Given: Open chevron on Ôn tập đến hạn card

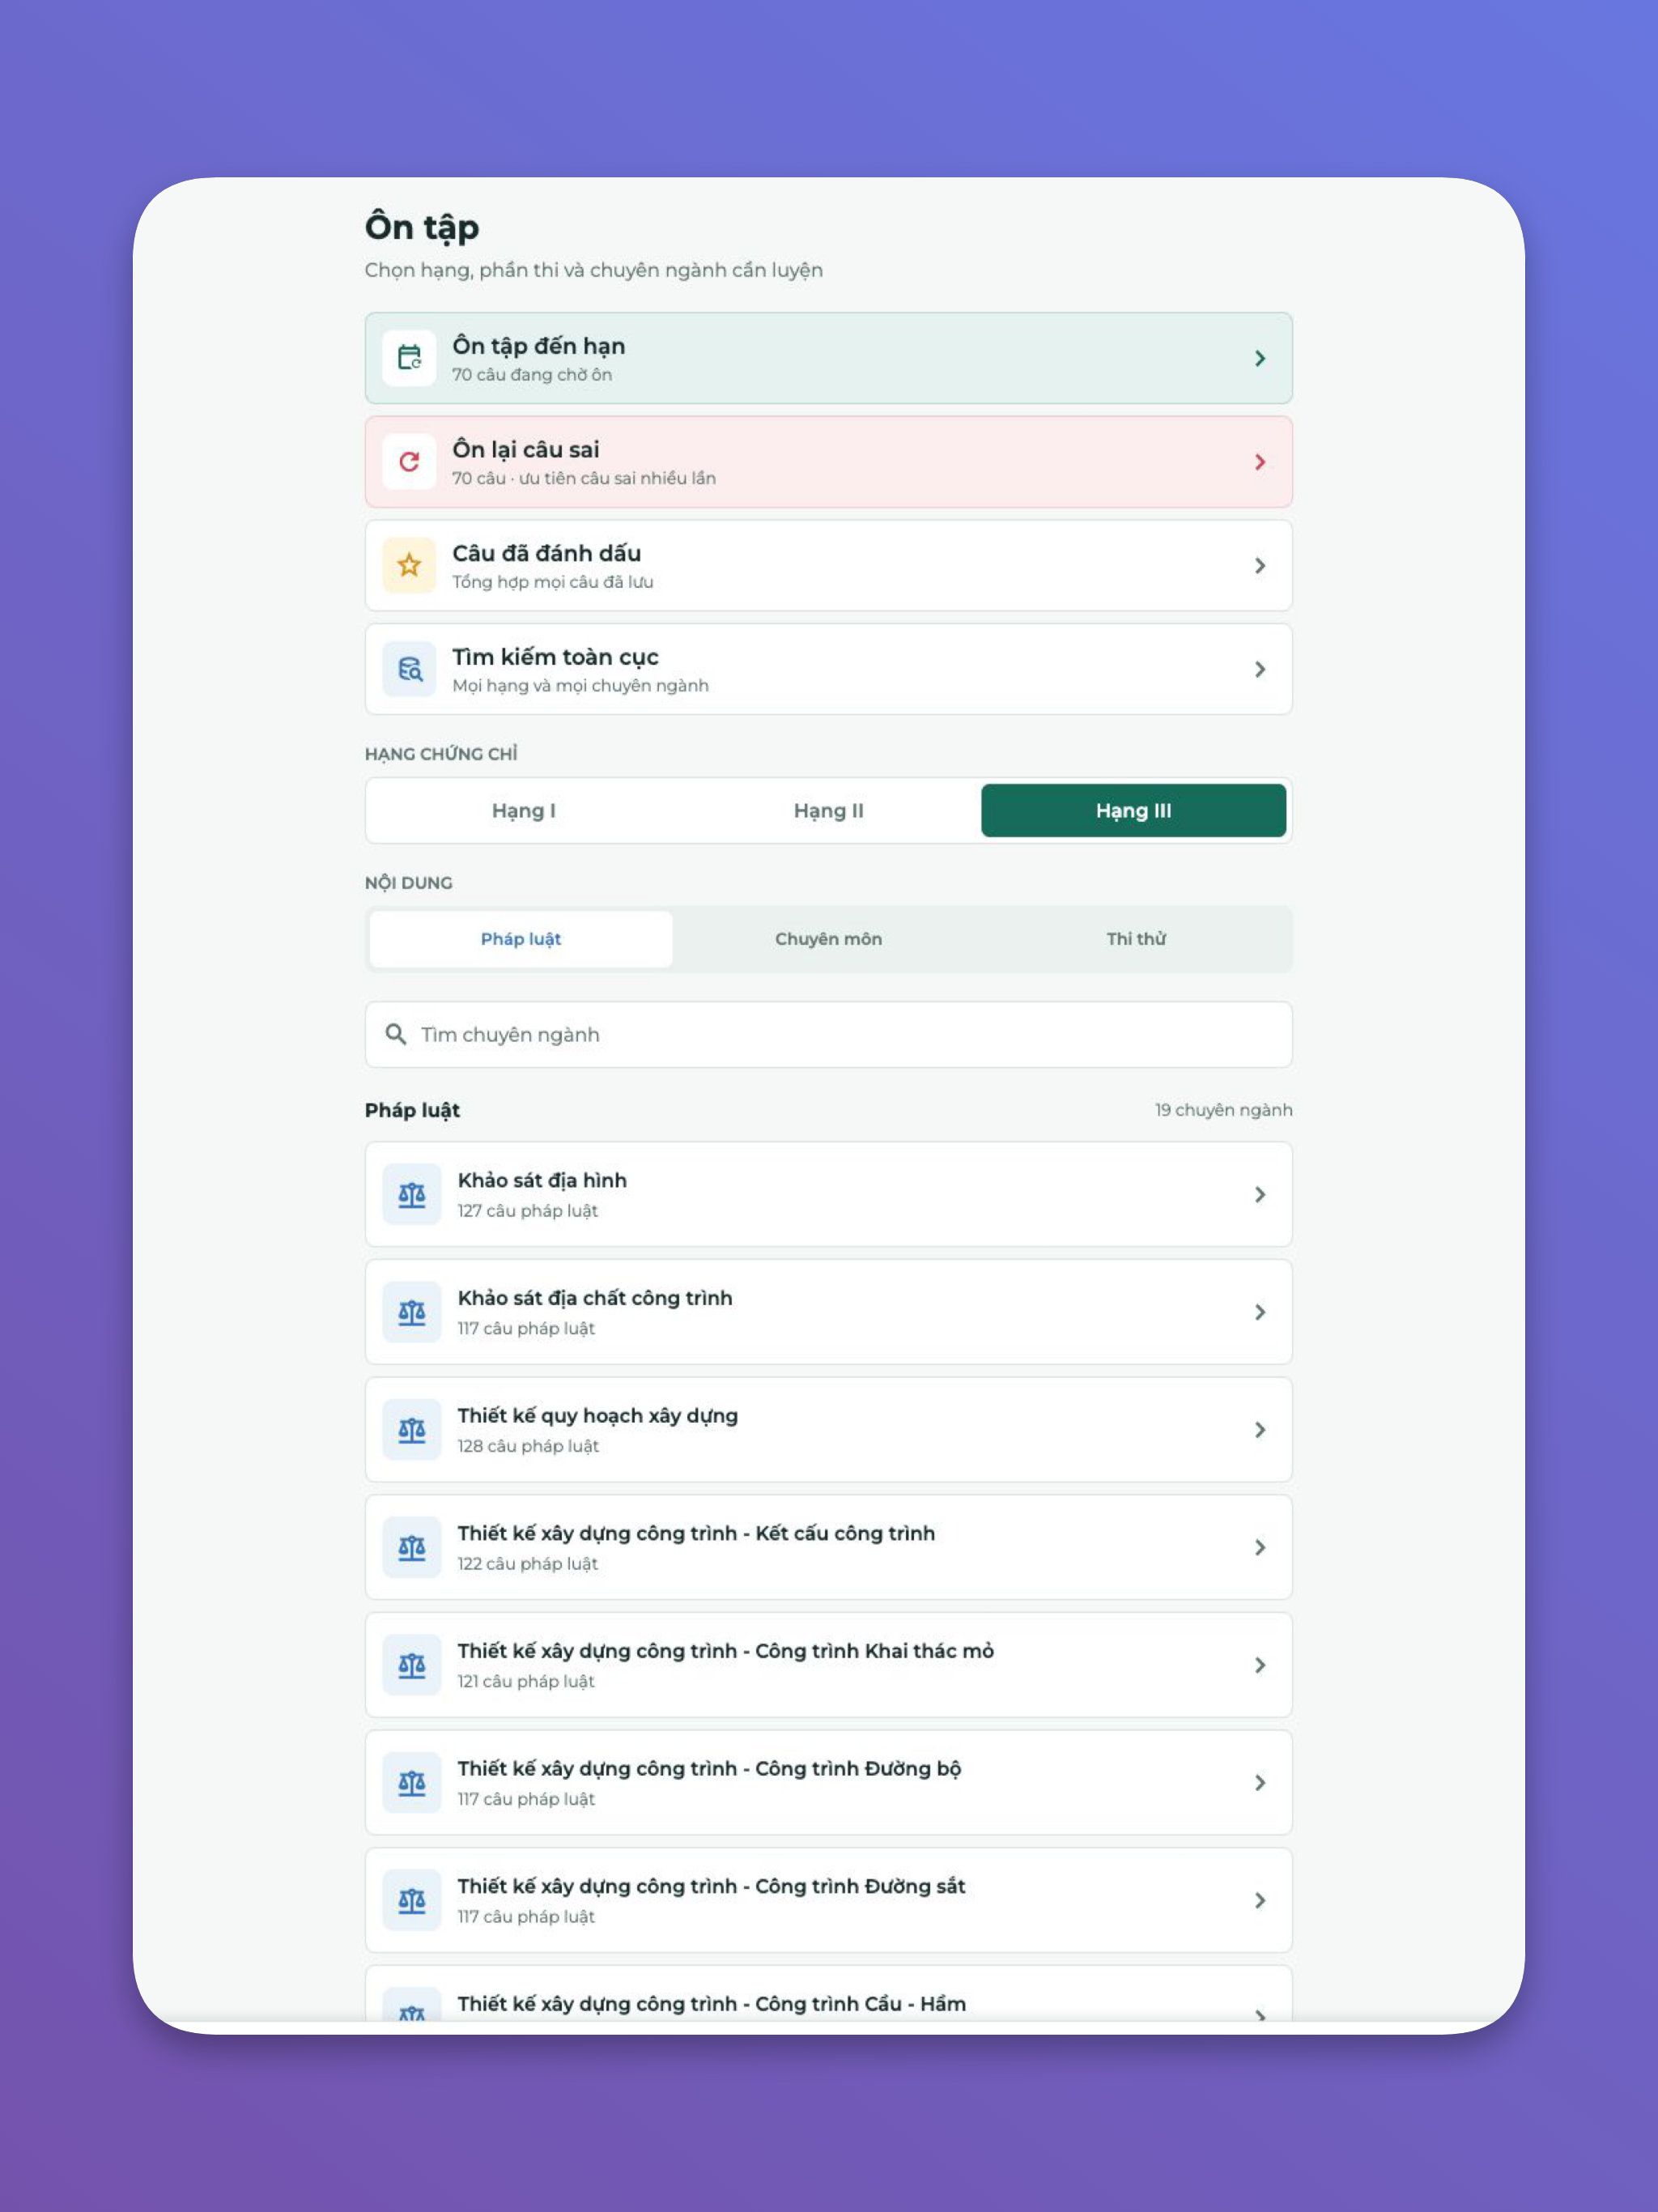Looking at the screenshot, I should pos(1260,358).
